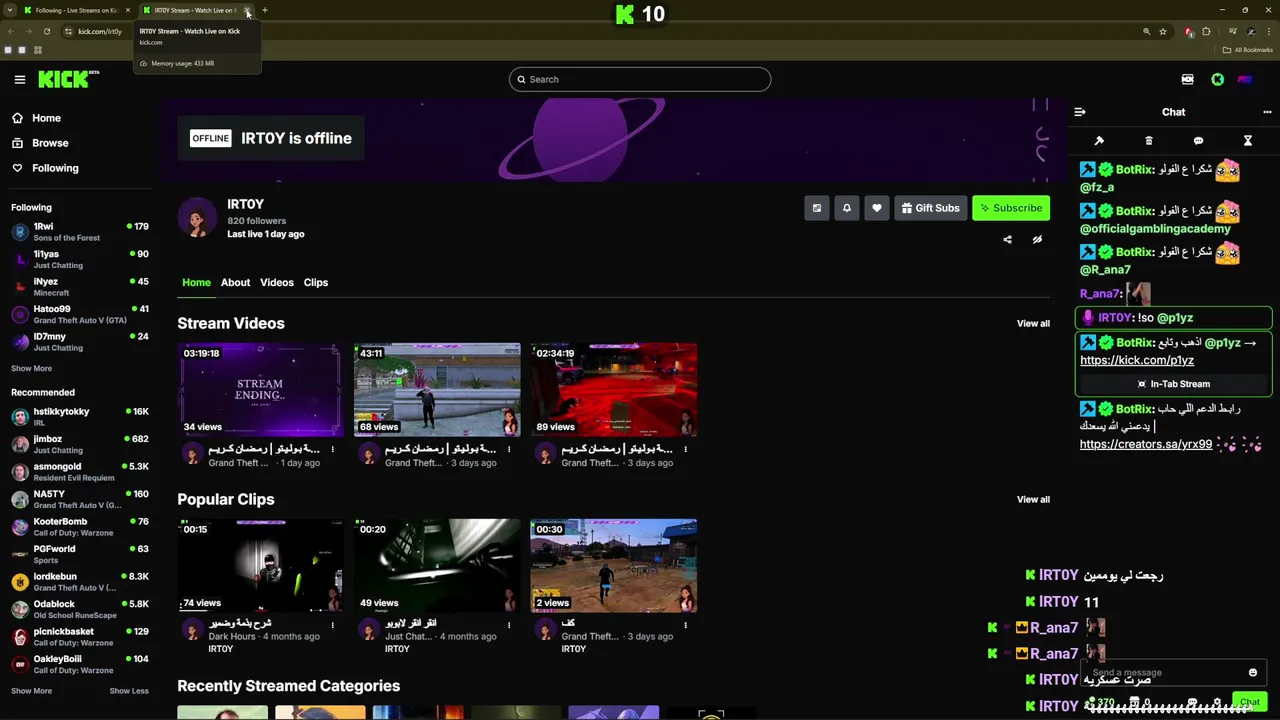Show More followed channels
This screenshot has height=720, width=1280.
(31, 368)
